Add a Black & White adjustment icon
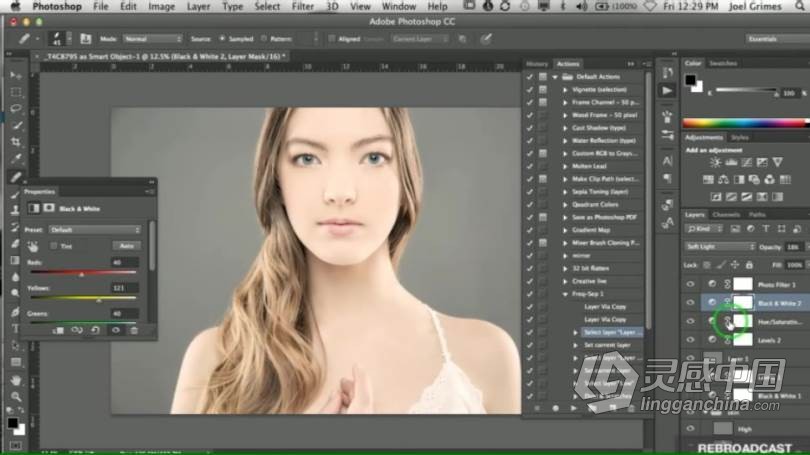The height and width of the screenshot is (455, 810). [x=739, y=180]
